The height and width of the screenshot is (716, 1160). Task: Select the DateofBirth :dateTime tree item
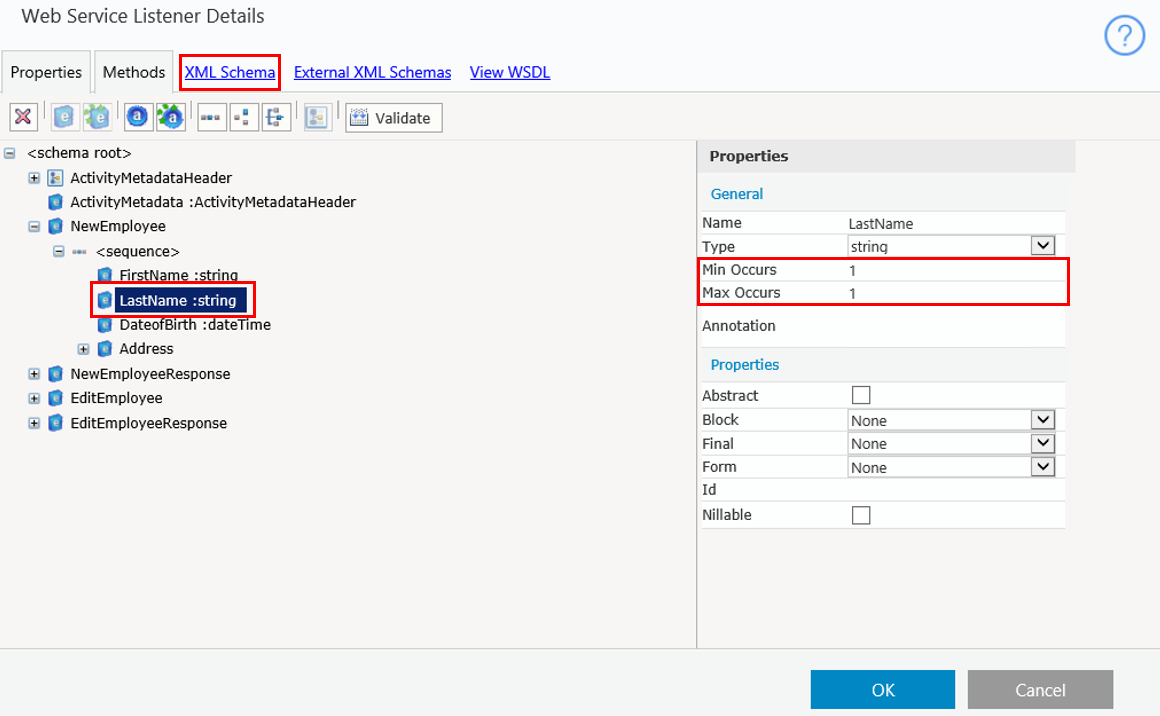click(x=195, y=325)
